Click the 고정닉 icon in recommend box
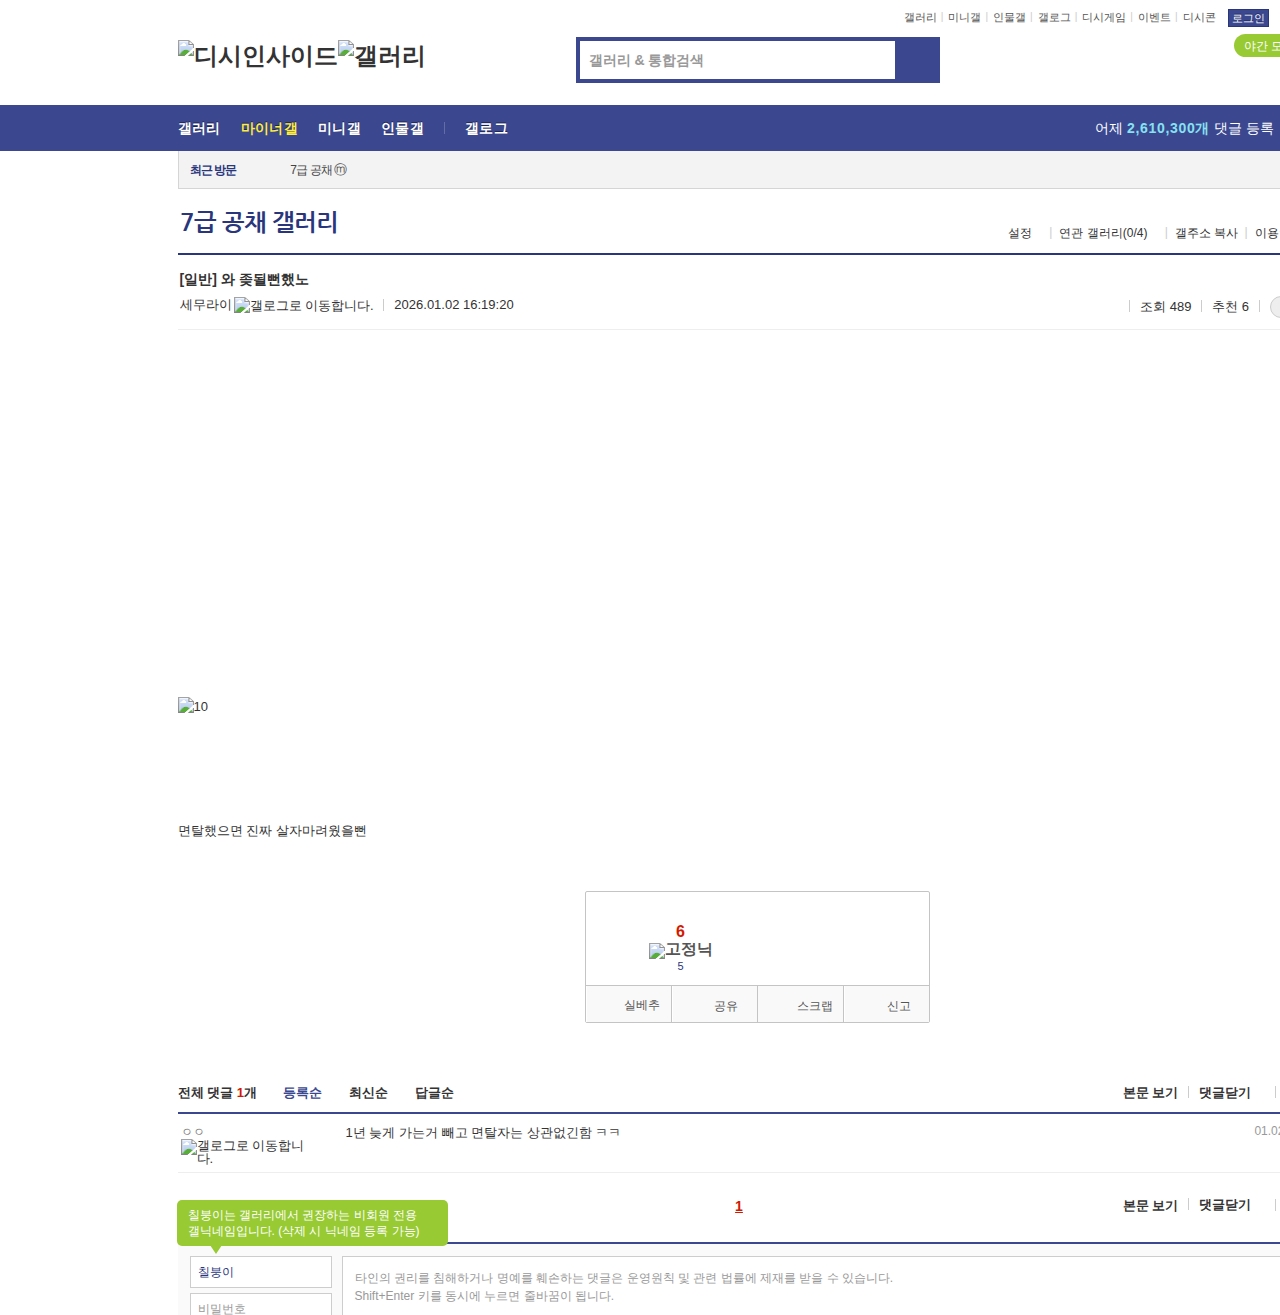1280x1315 pixels. click(680, 950)
